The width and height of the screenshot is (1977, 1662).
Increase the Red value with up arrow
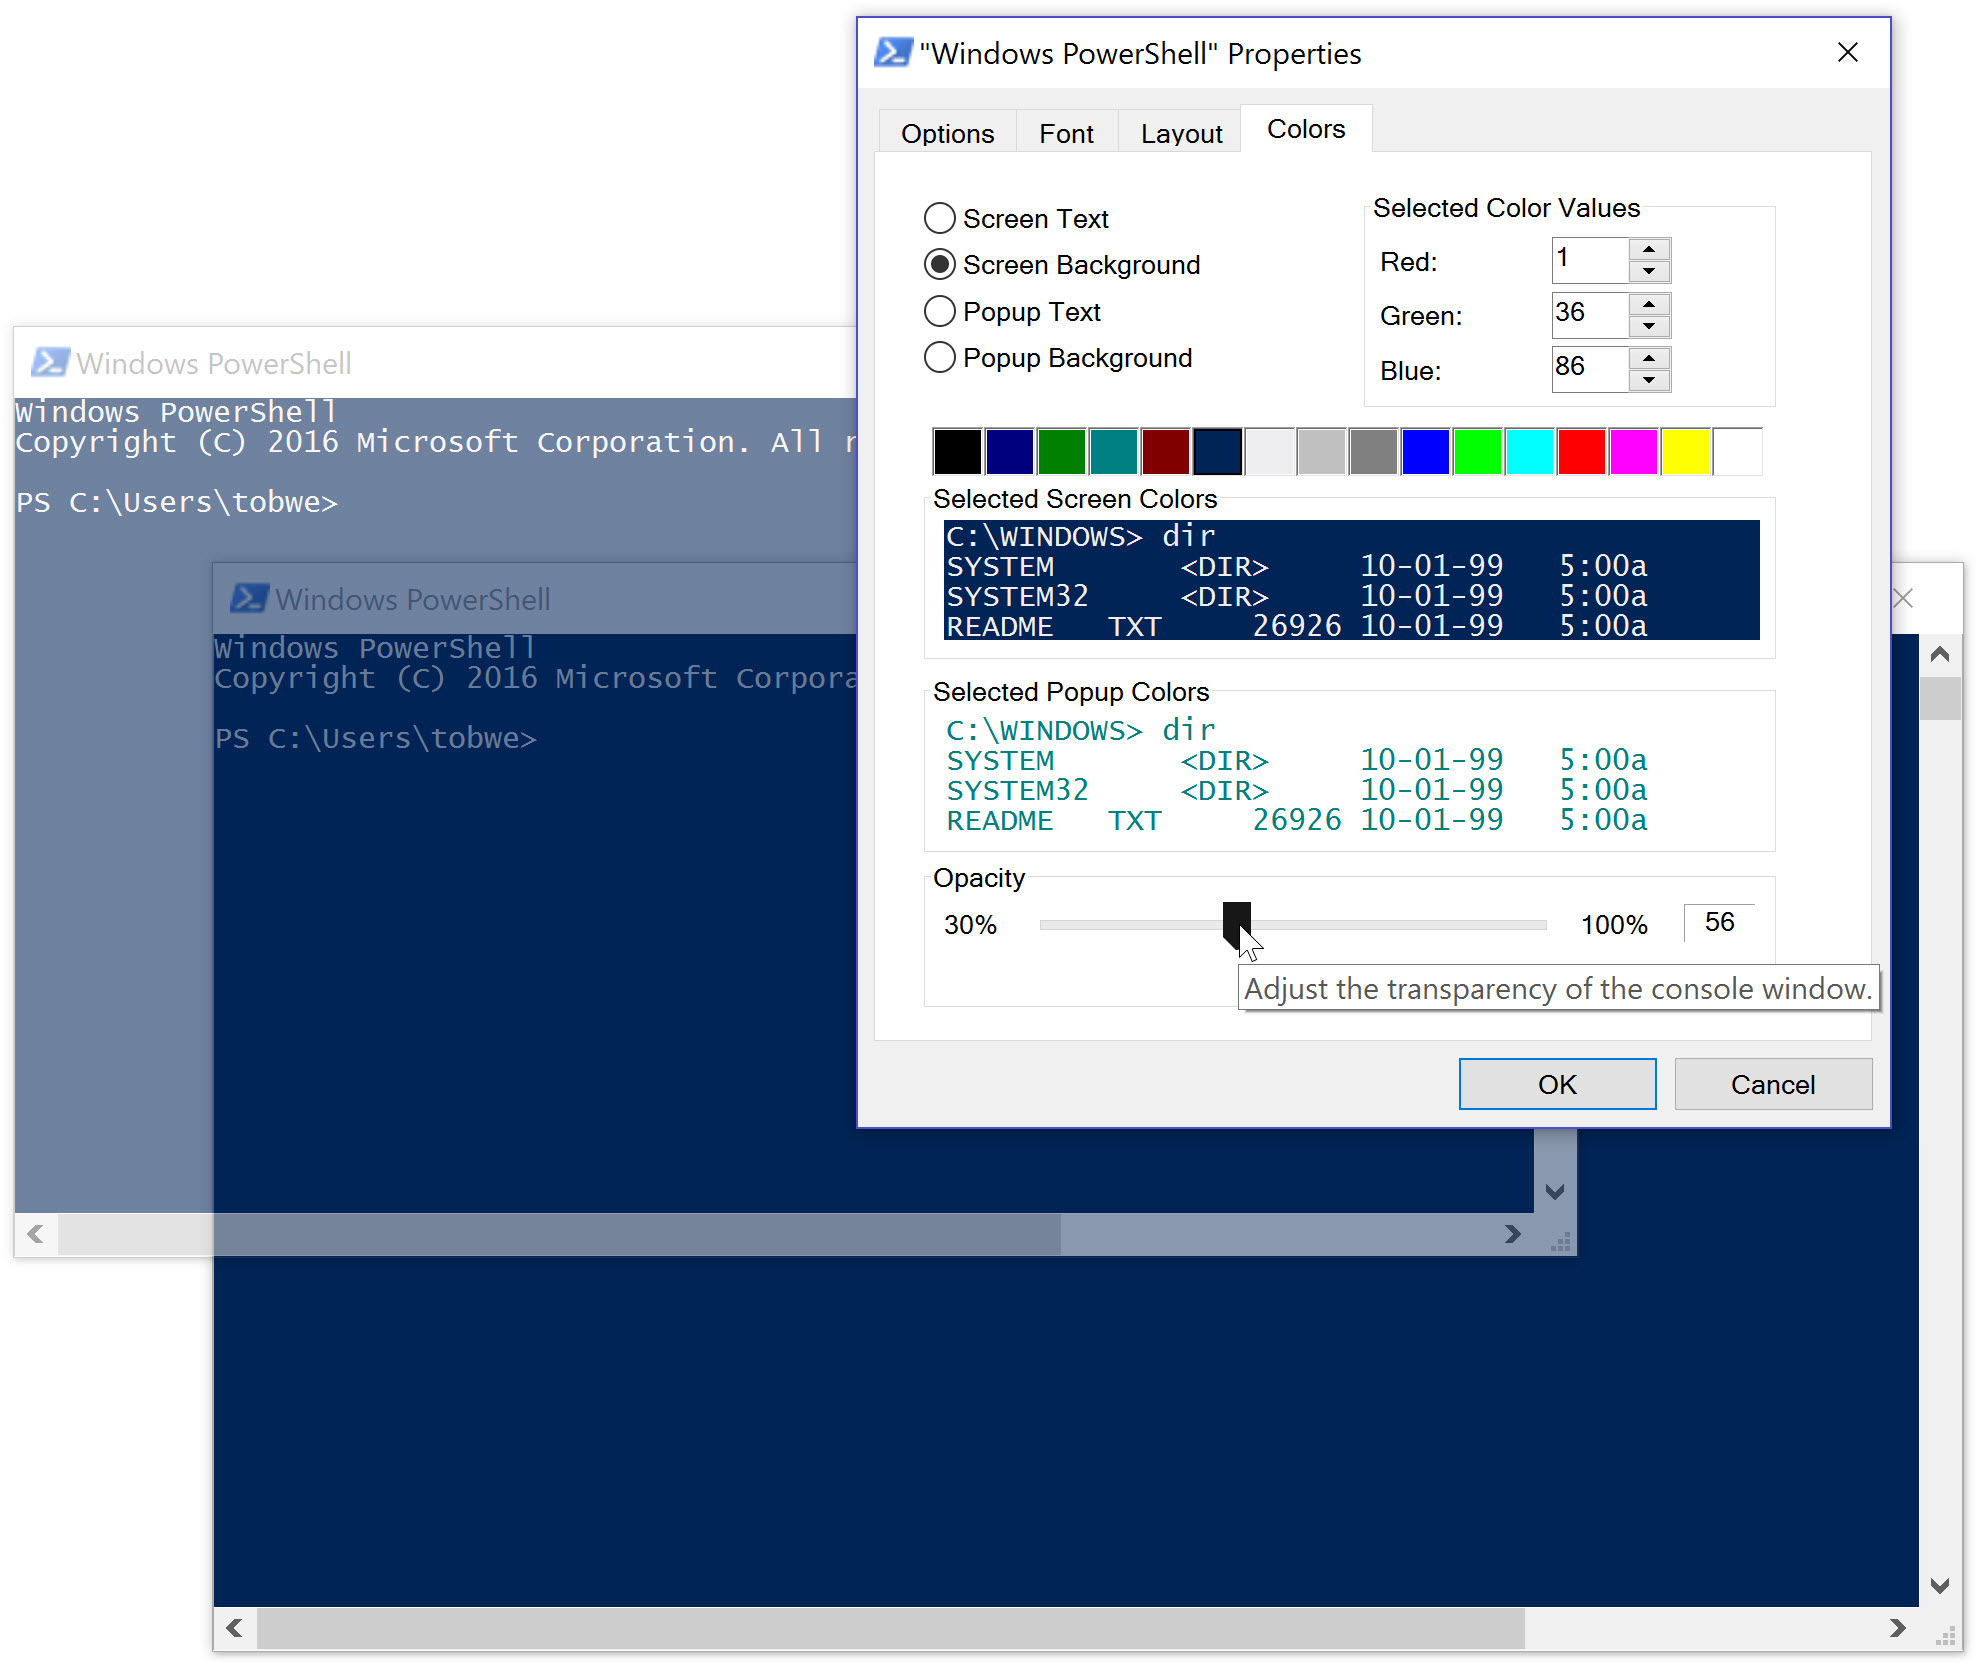[1649, 249]
